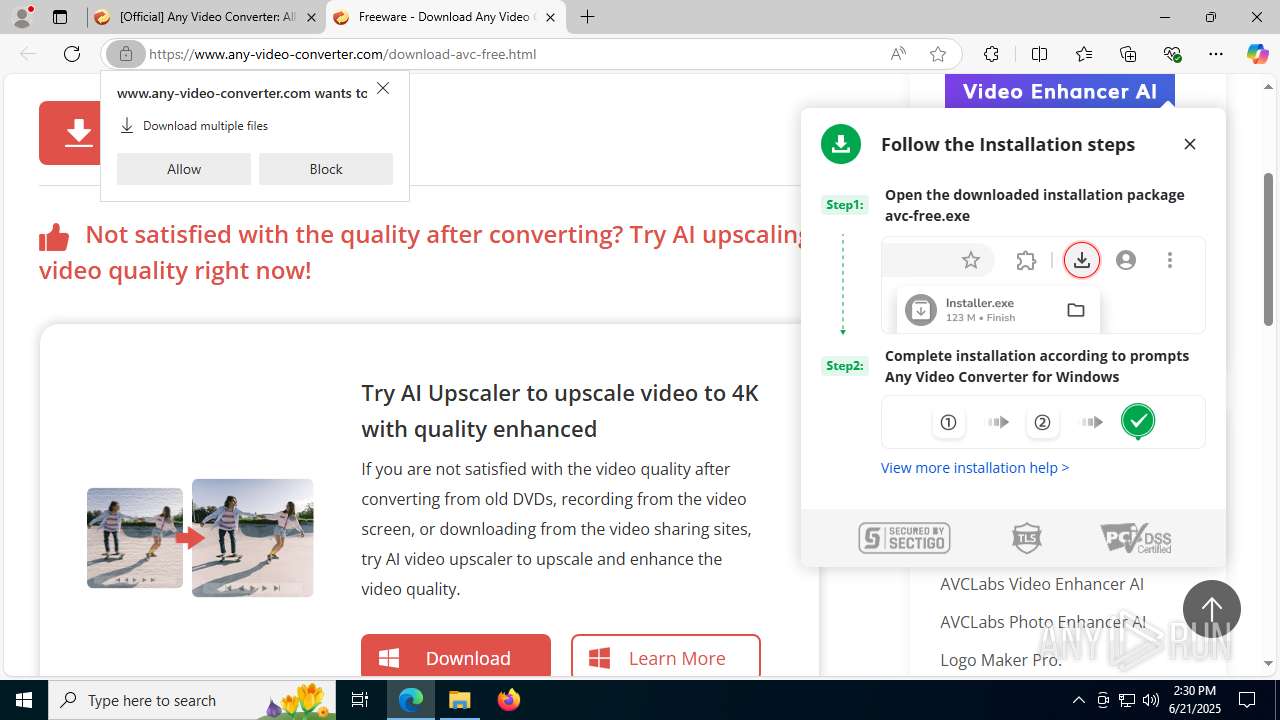Click the scroll-to-top arrow button
This screenshot has height=720, width=1280.
tap(1212, 609)
